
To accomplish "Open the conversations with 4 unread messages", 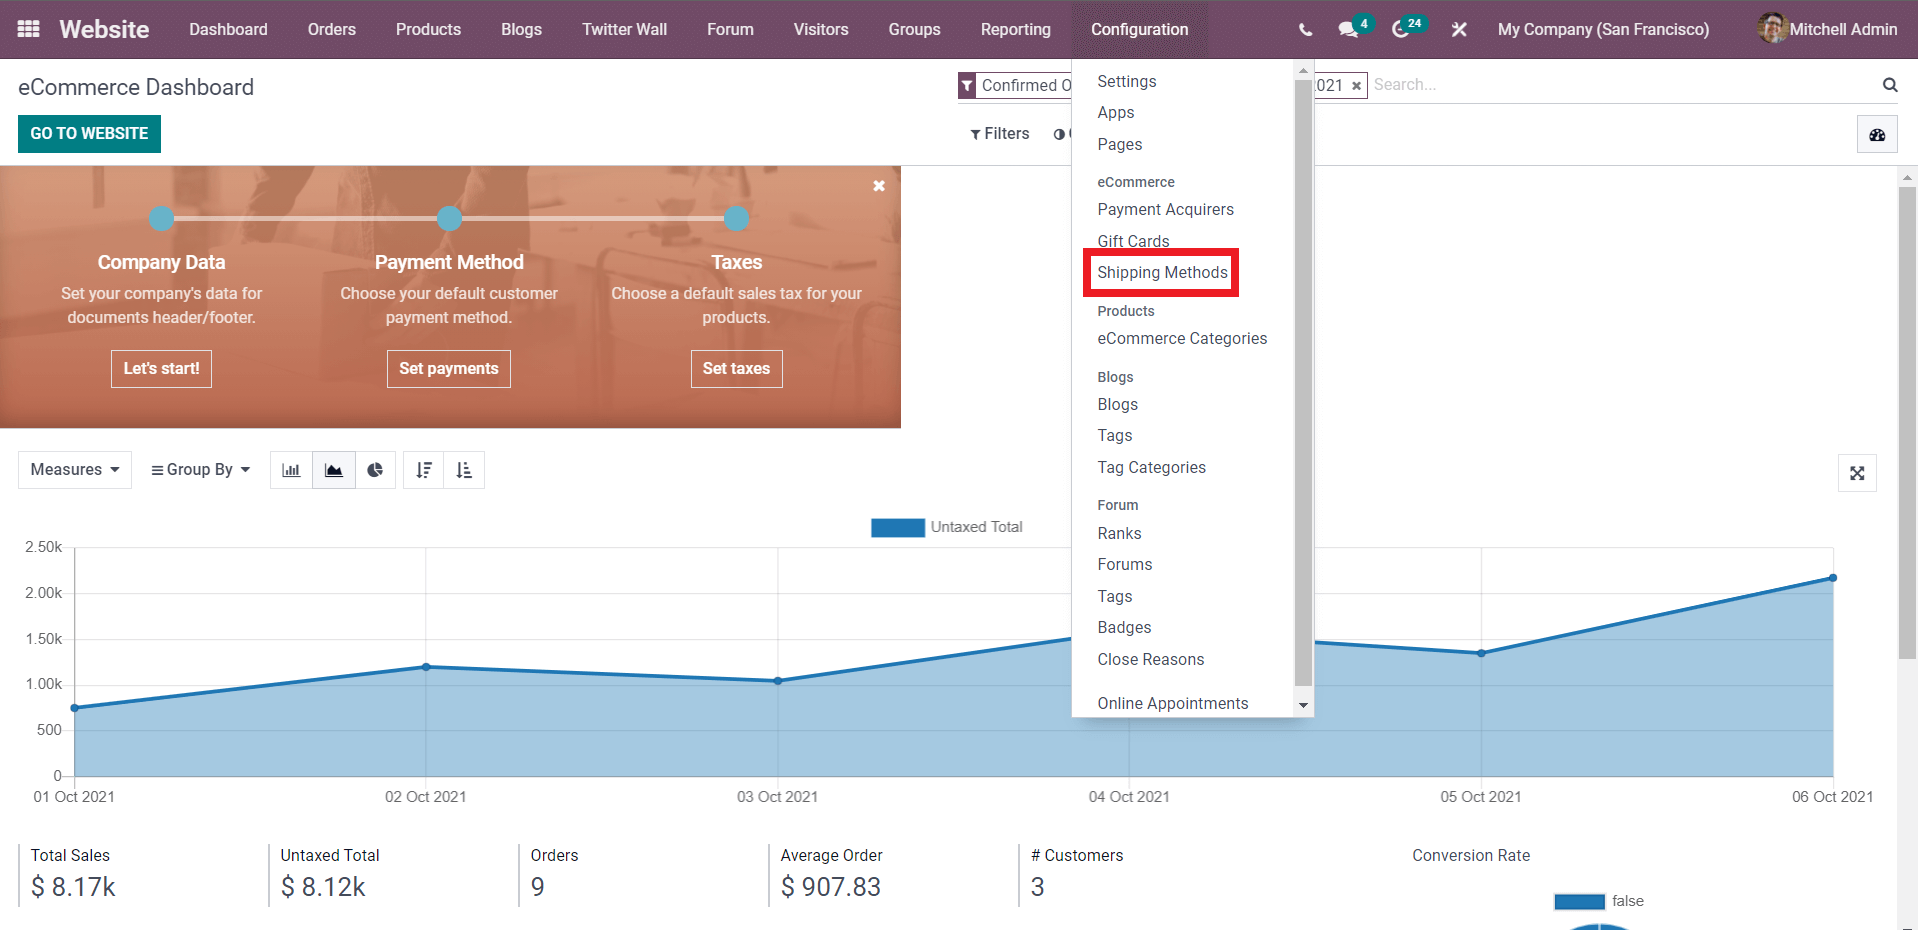I will [x=1347, y=29].
